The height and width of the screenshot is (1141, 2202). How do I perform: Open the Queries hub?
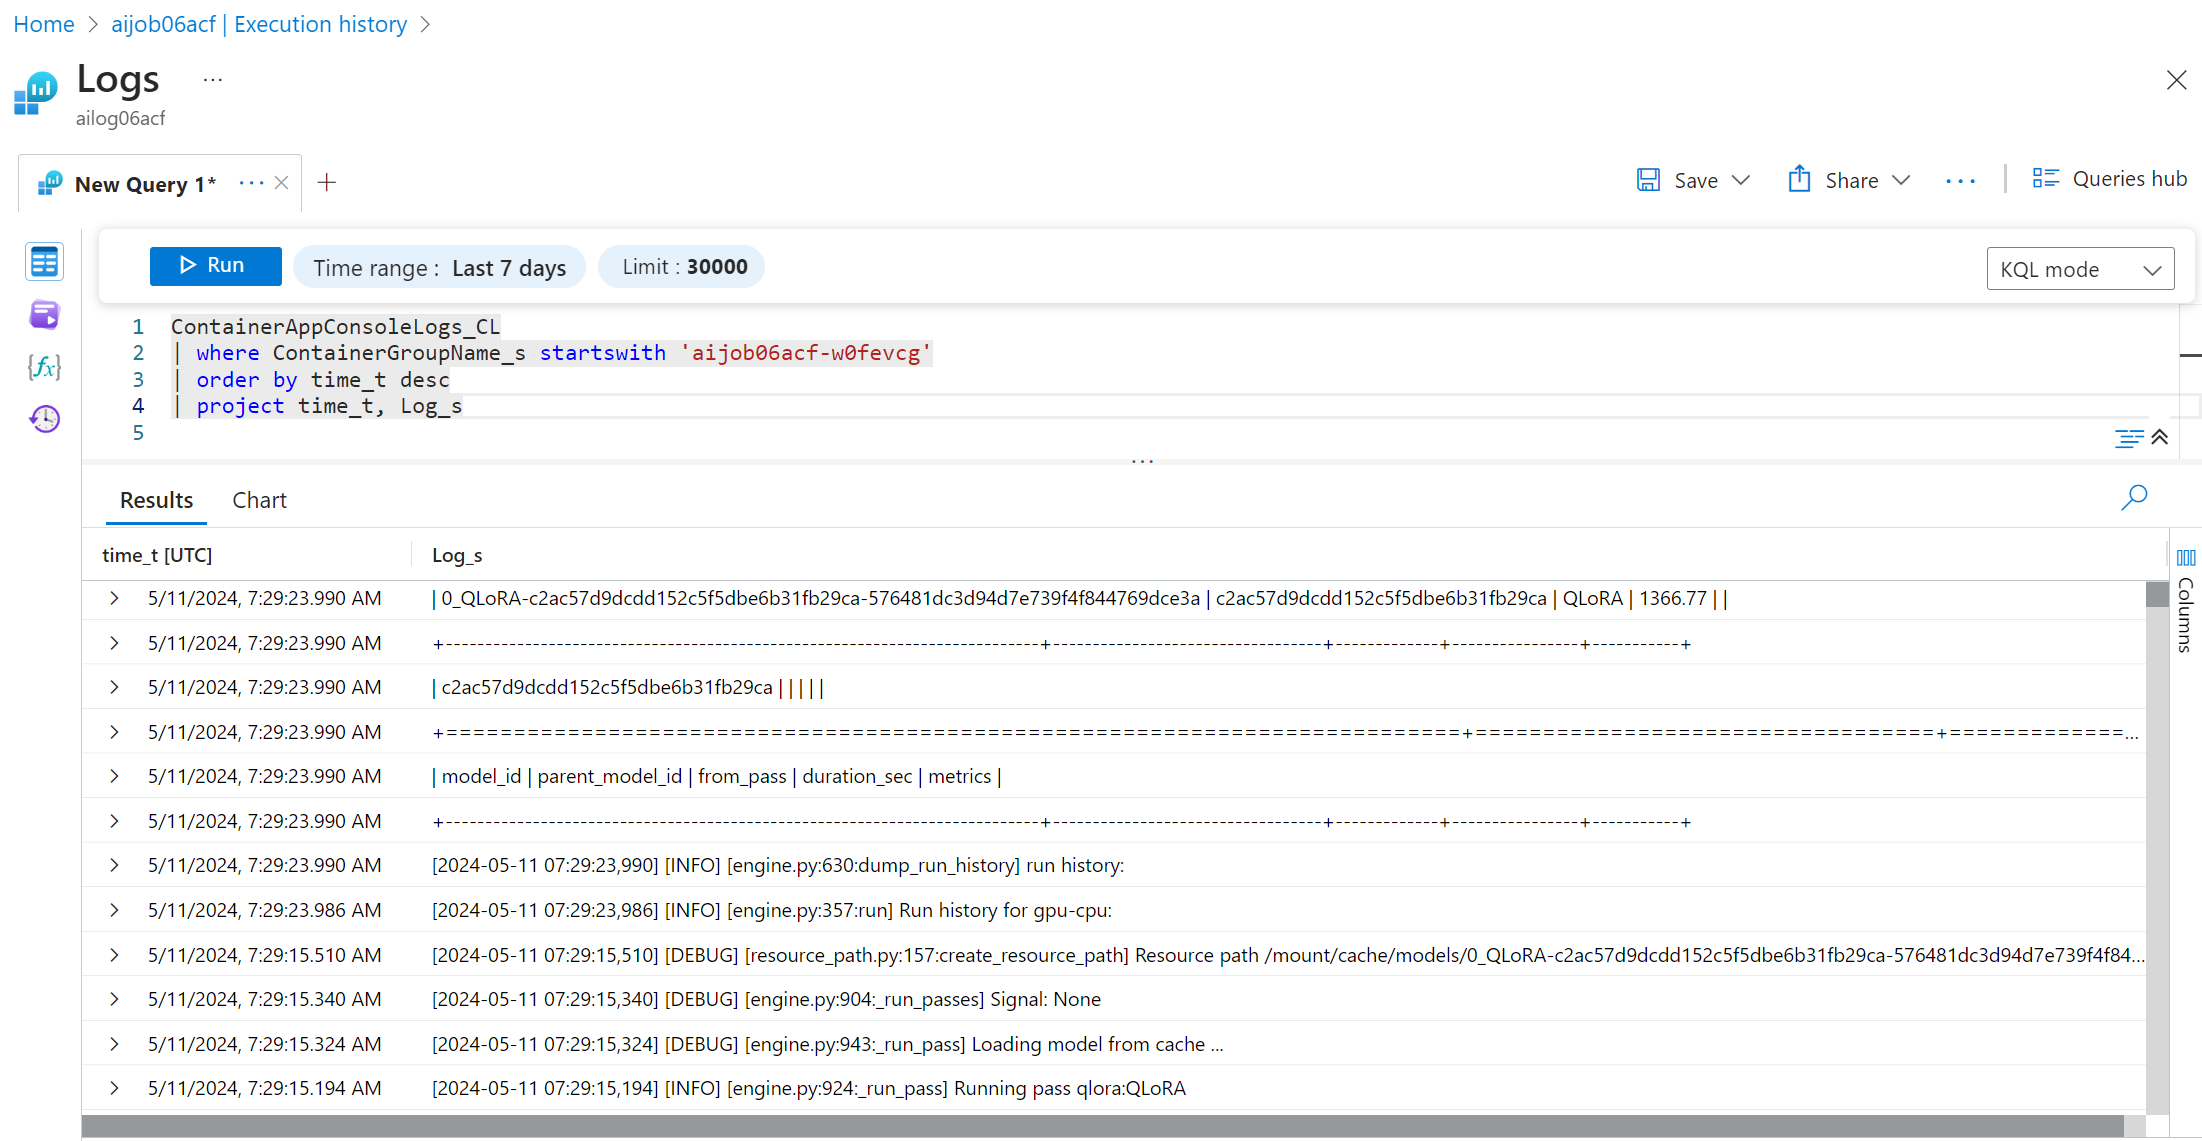pos(2109,179)
